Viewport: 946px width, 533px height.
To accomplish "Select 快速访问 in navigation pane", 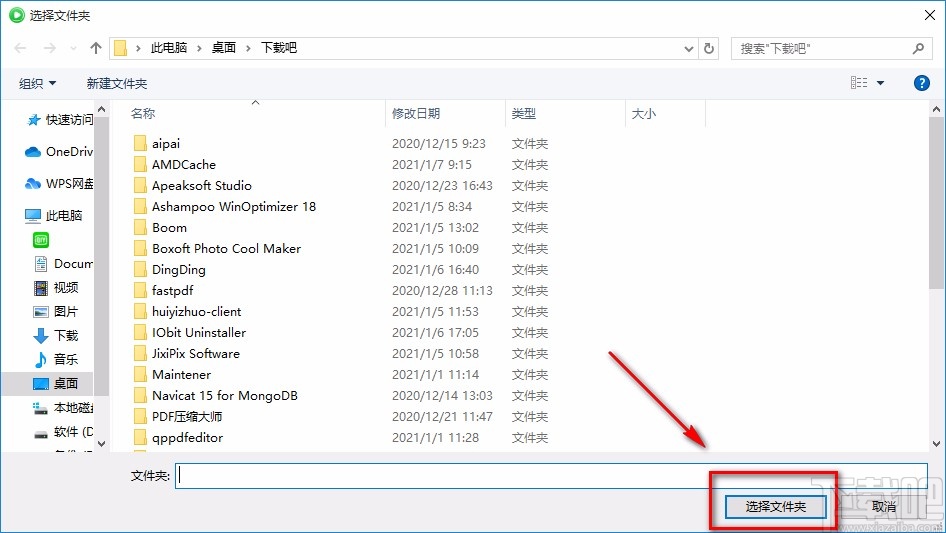I will pyautogui.click(x=60, y=120).
